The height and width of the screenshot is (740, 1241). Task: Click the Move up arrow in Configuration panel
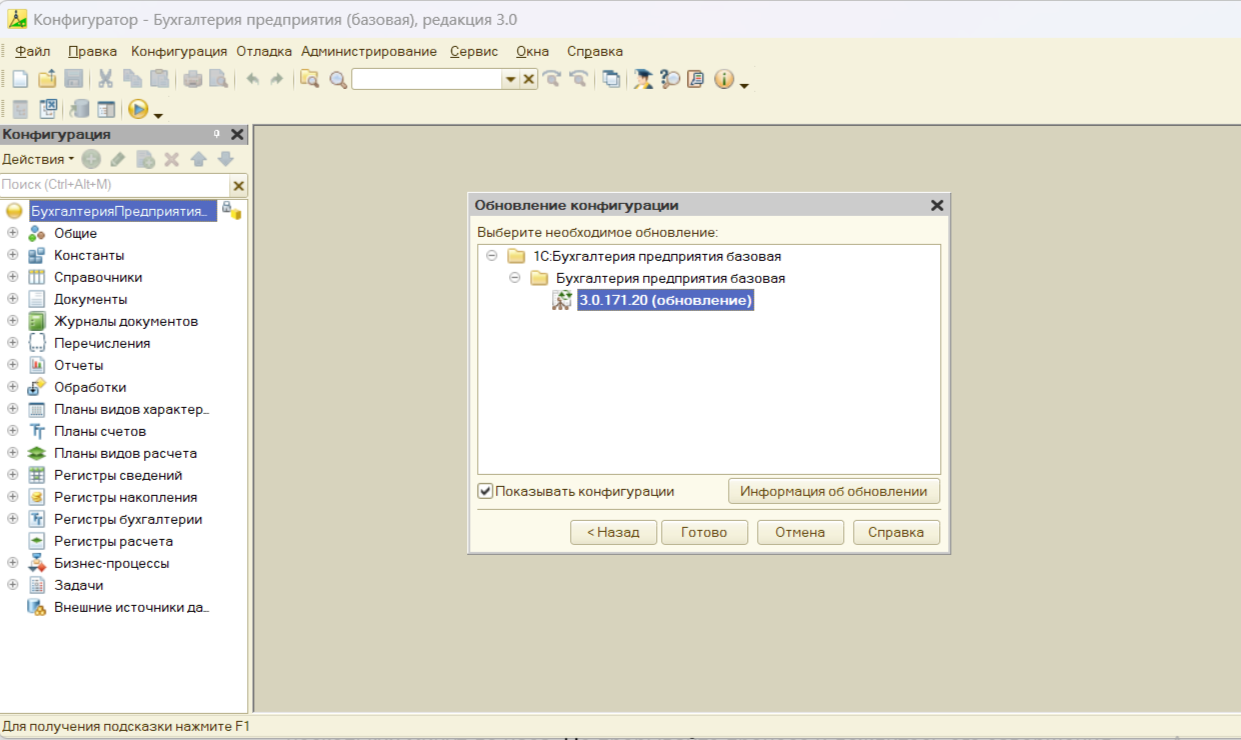point(198,159)
